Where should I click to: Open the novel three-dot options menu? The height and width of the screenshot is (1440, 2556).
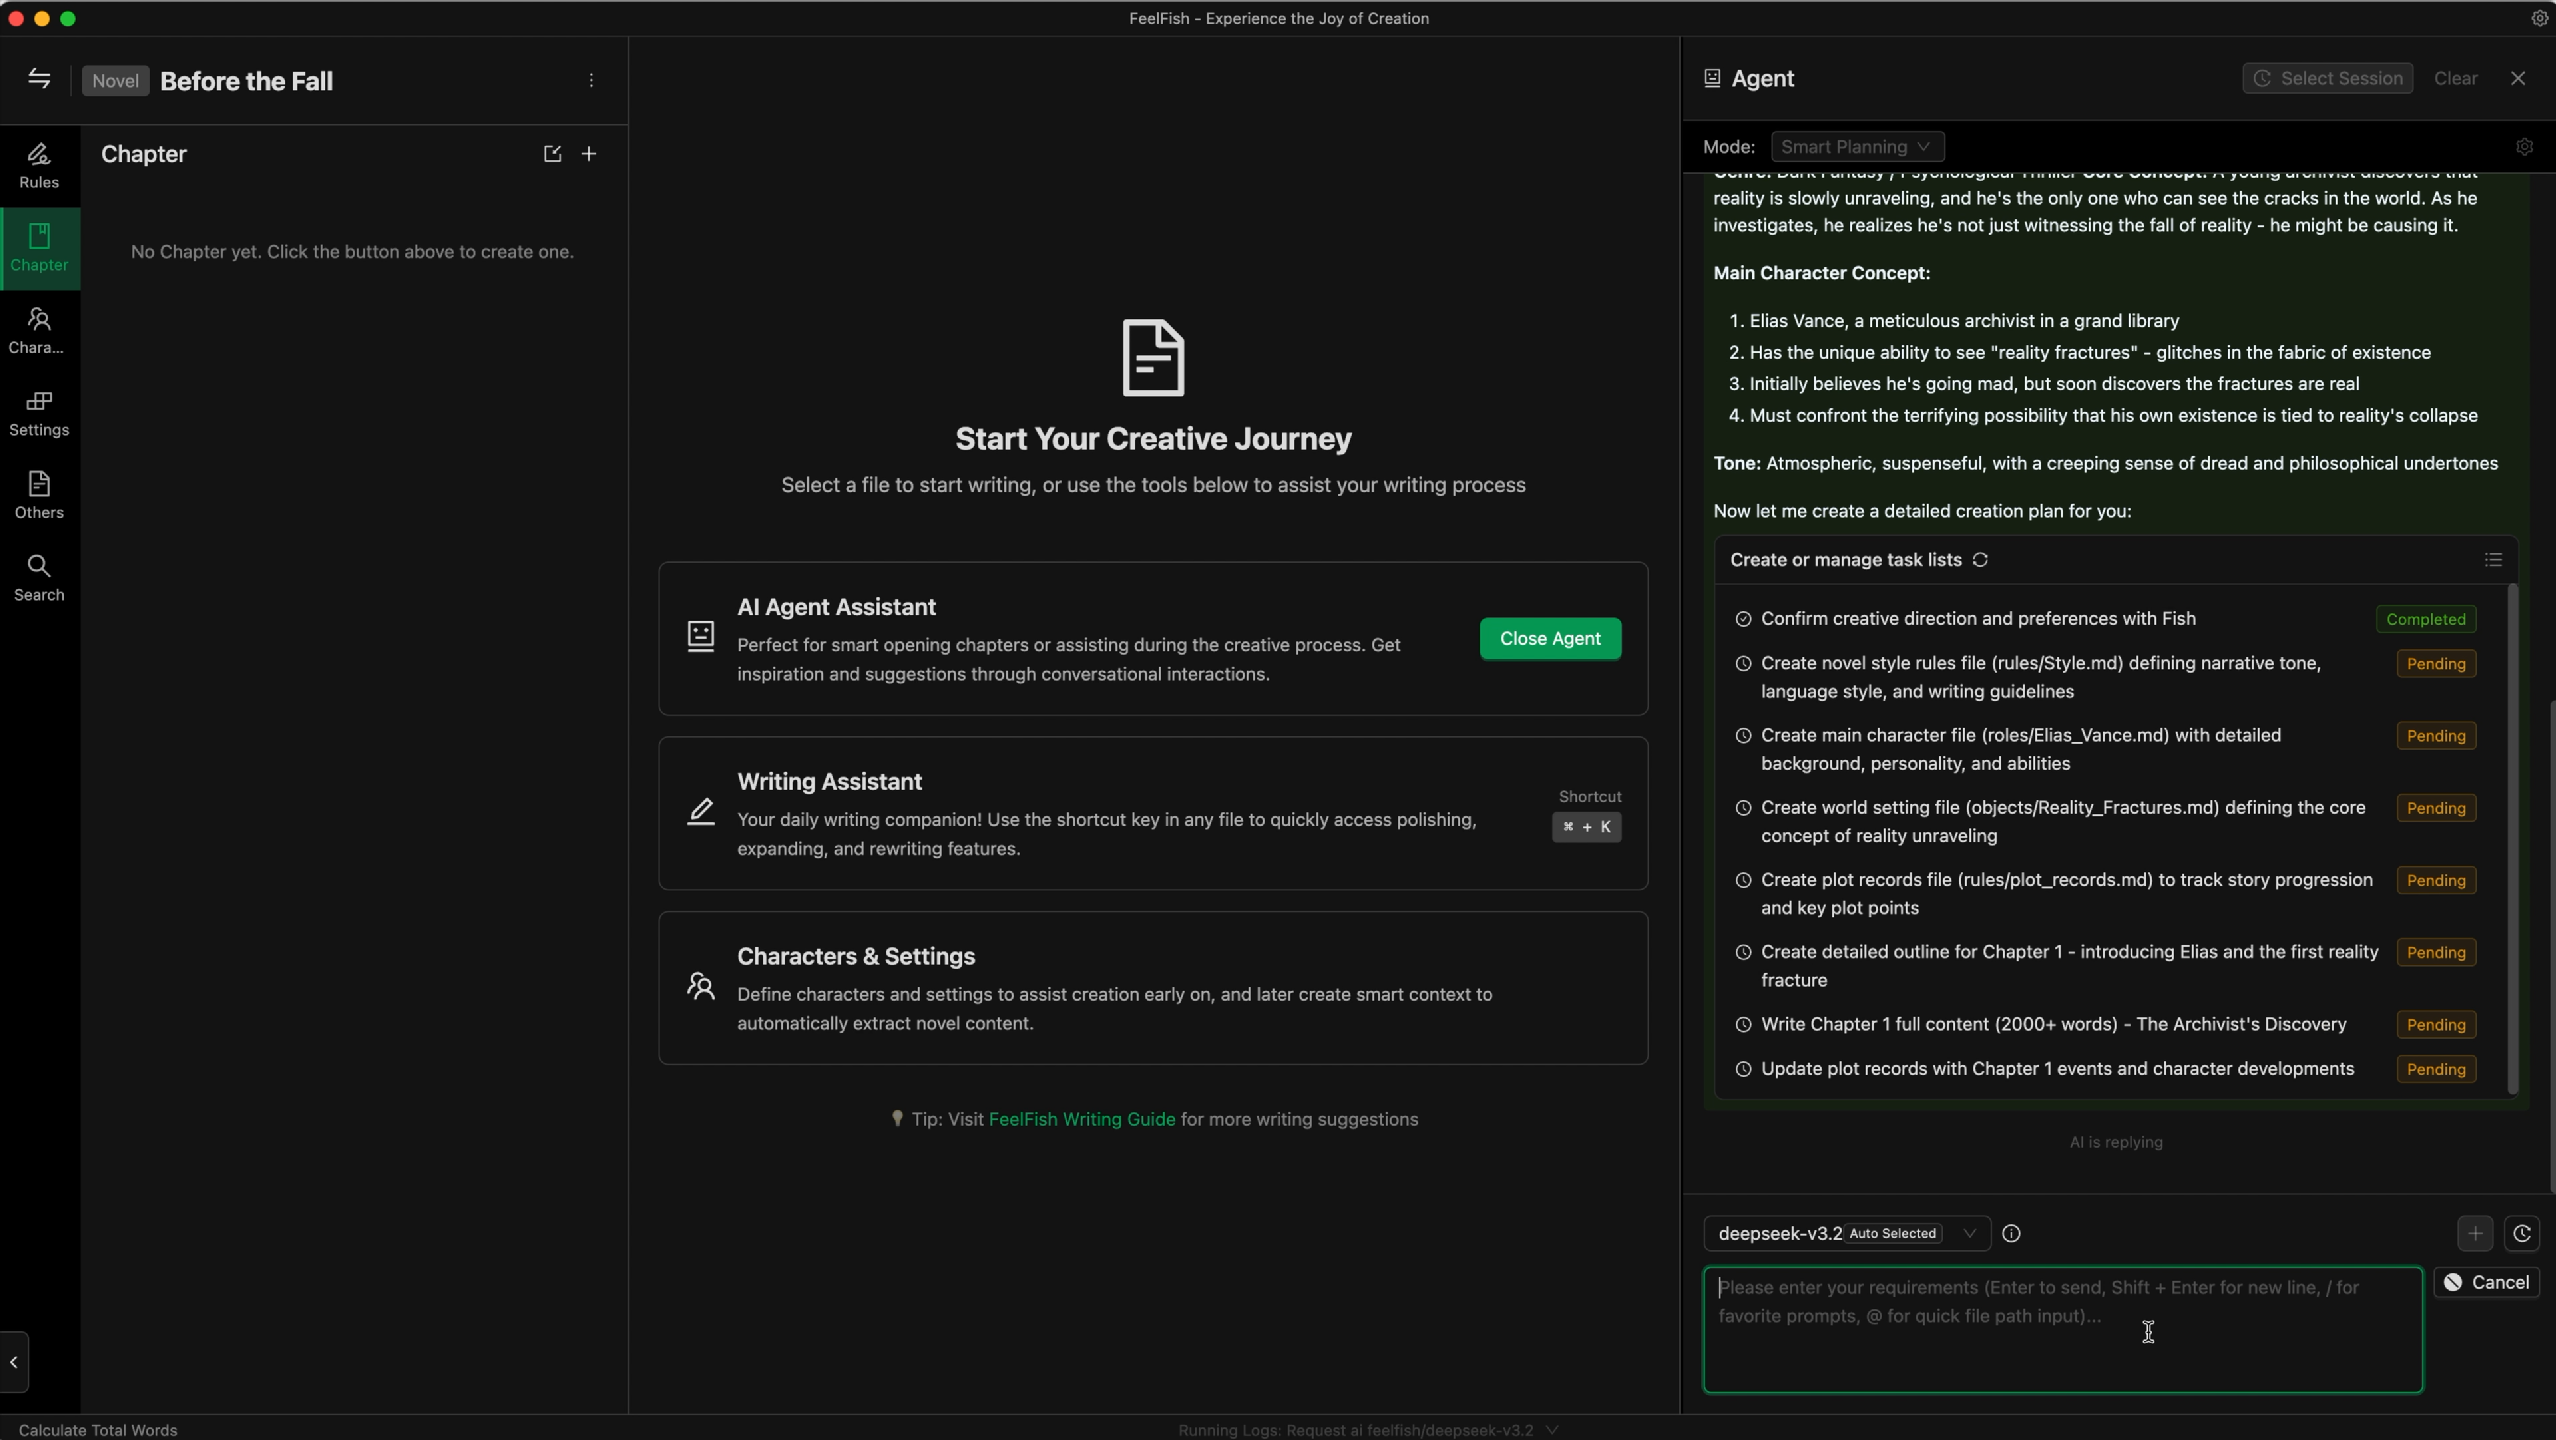click(591, 80)
